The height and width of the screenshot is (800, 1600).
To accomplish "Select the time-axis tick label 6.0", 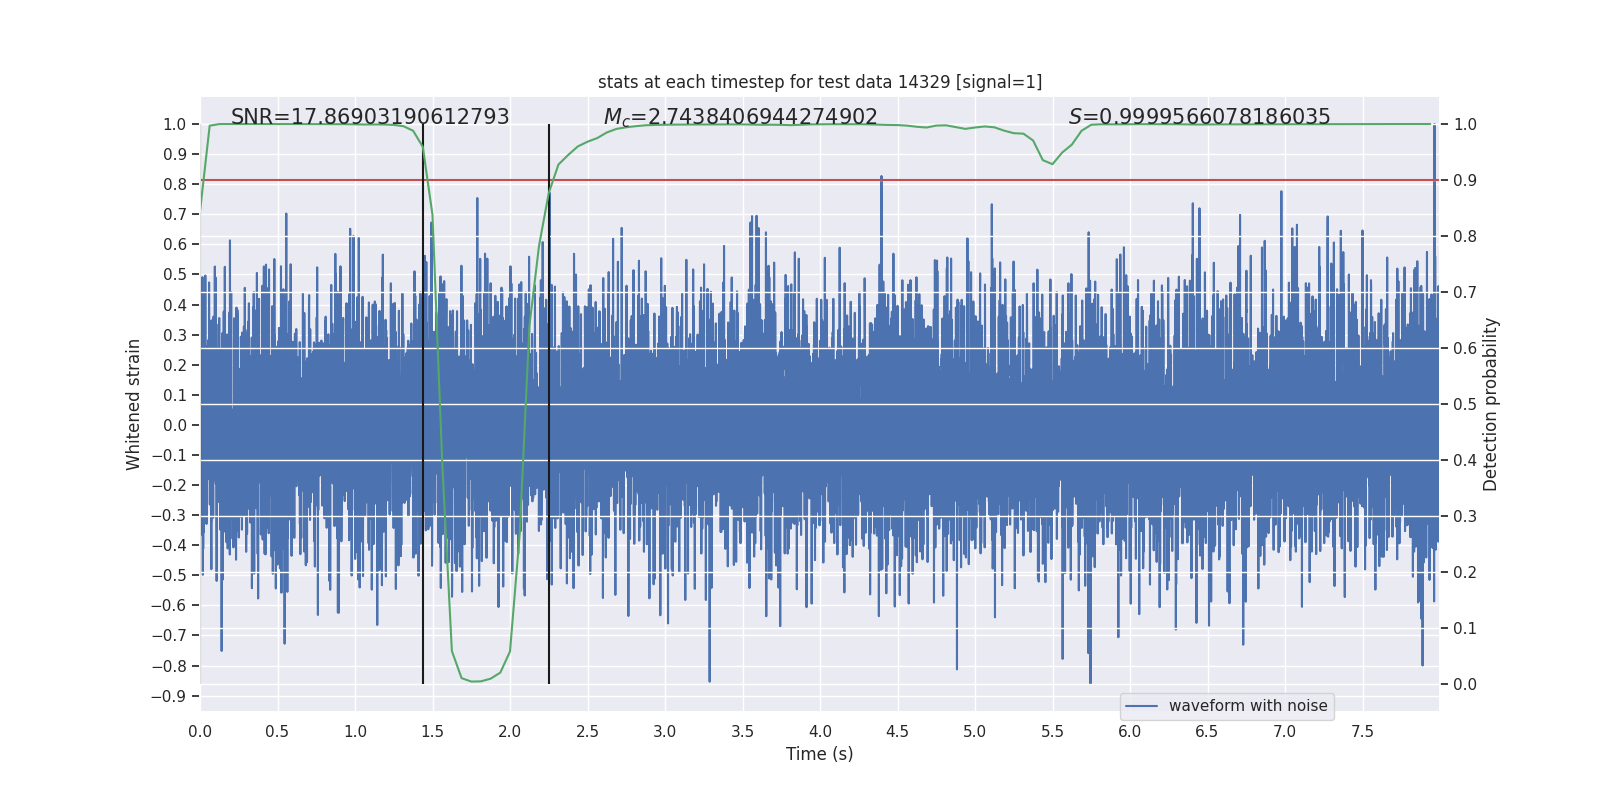I will coord(1130,731).
